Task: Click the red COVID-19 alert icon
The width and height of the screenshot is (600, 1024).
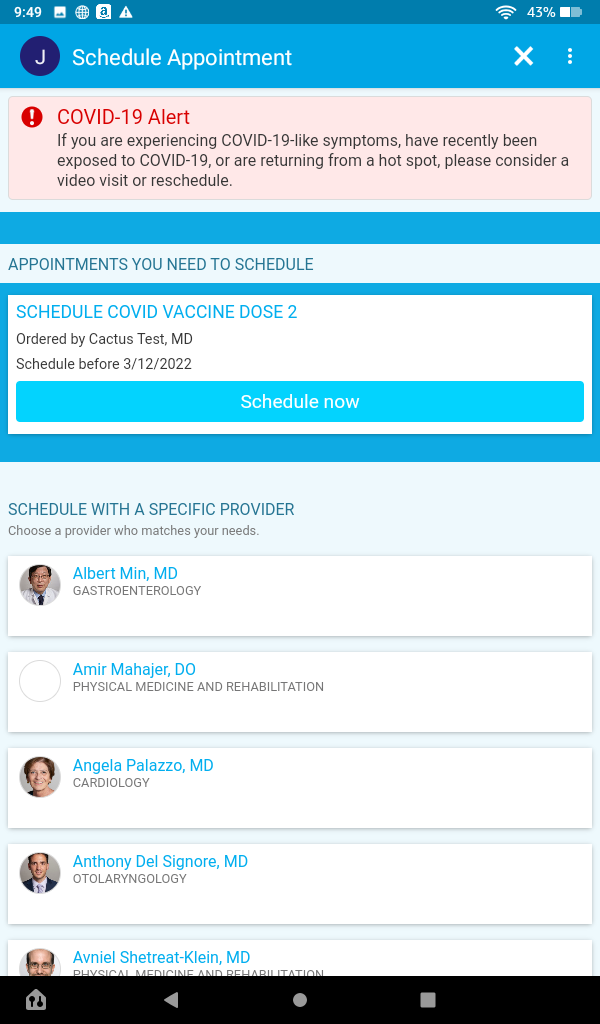Action: (x=32, y=118)
